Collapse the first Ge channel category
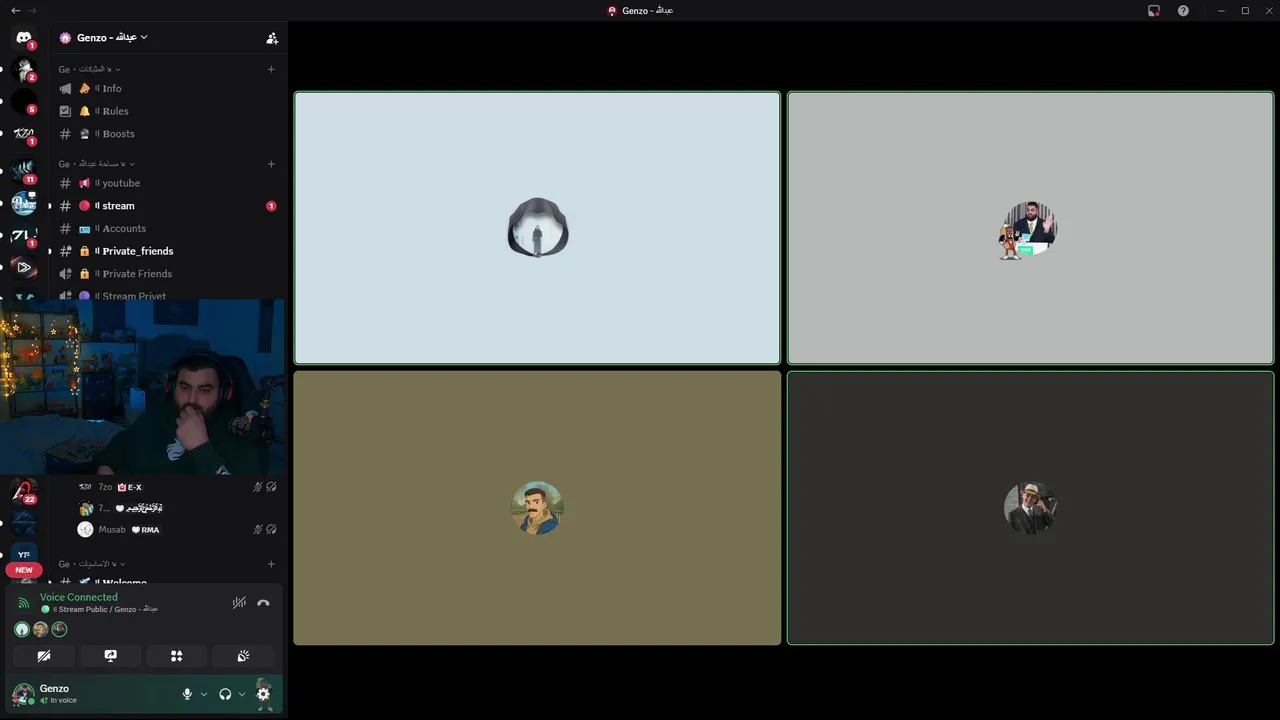This screenshot has height=720, width=1280. 89,69
